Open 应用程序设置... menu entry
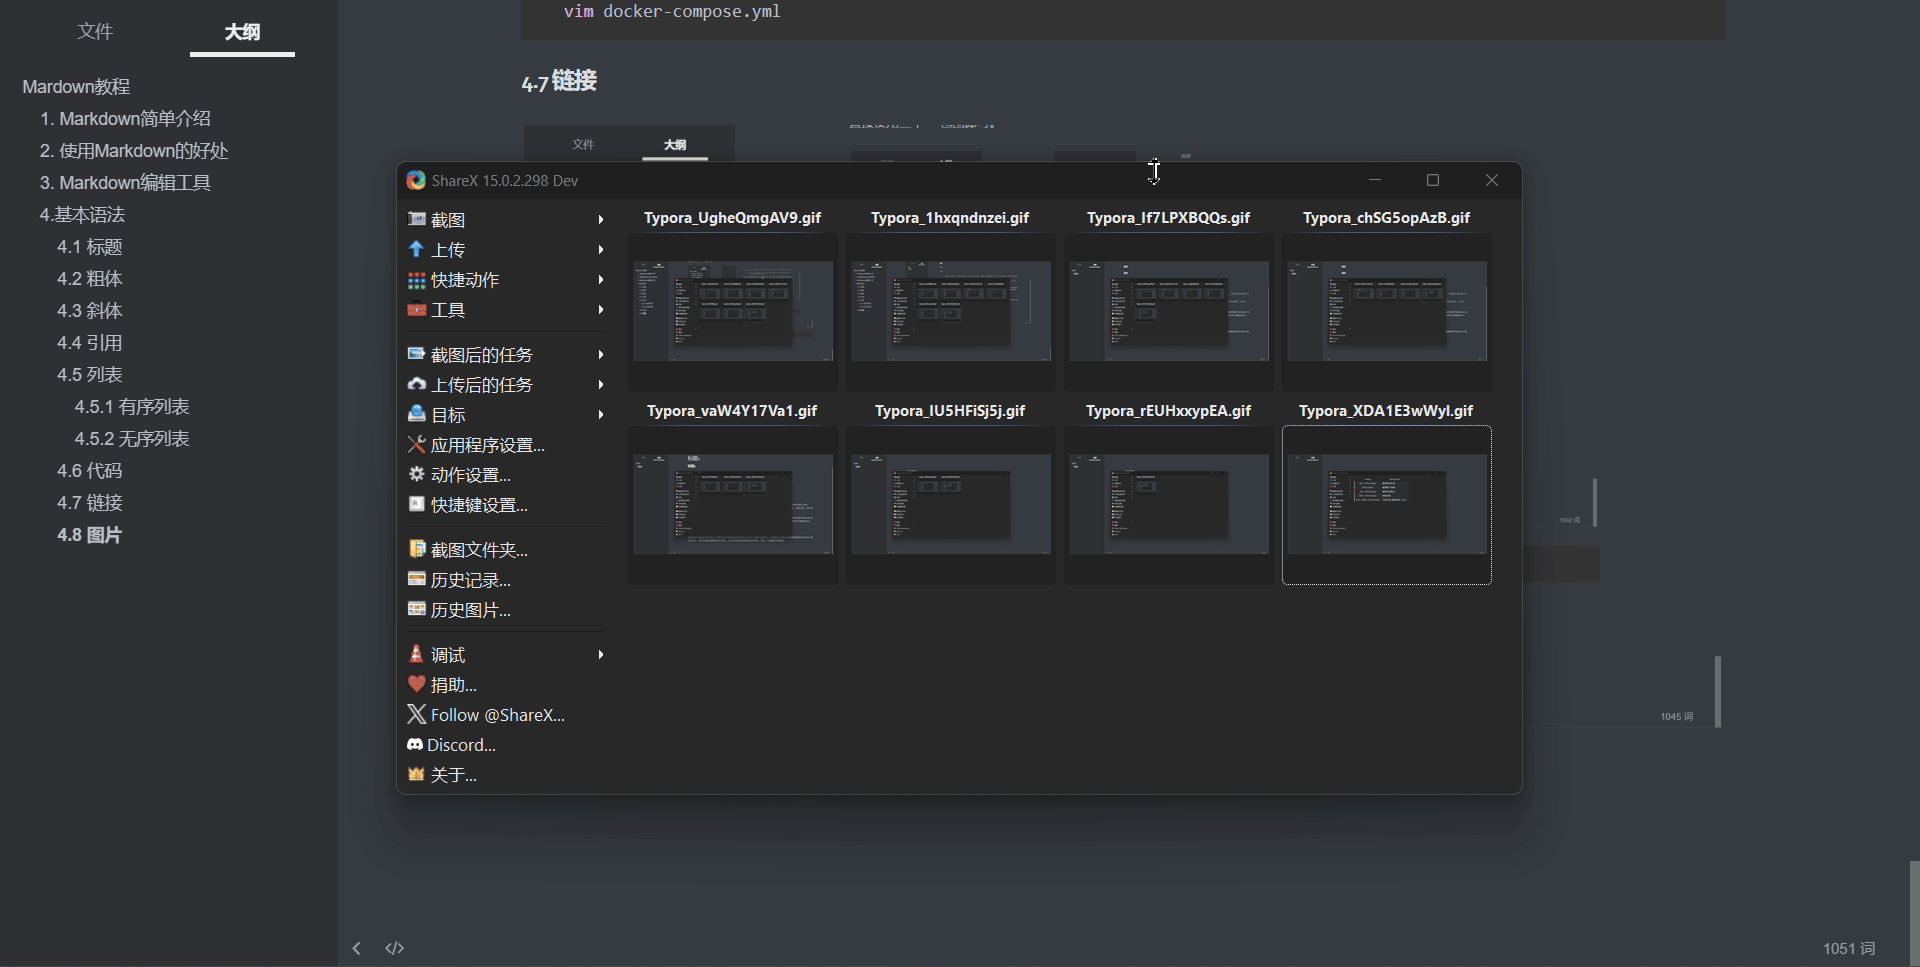1920x967 pixels. (x=505, y=444)
